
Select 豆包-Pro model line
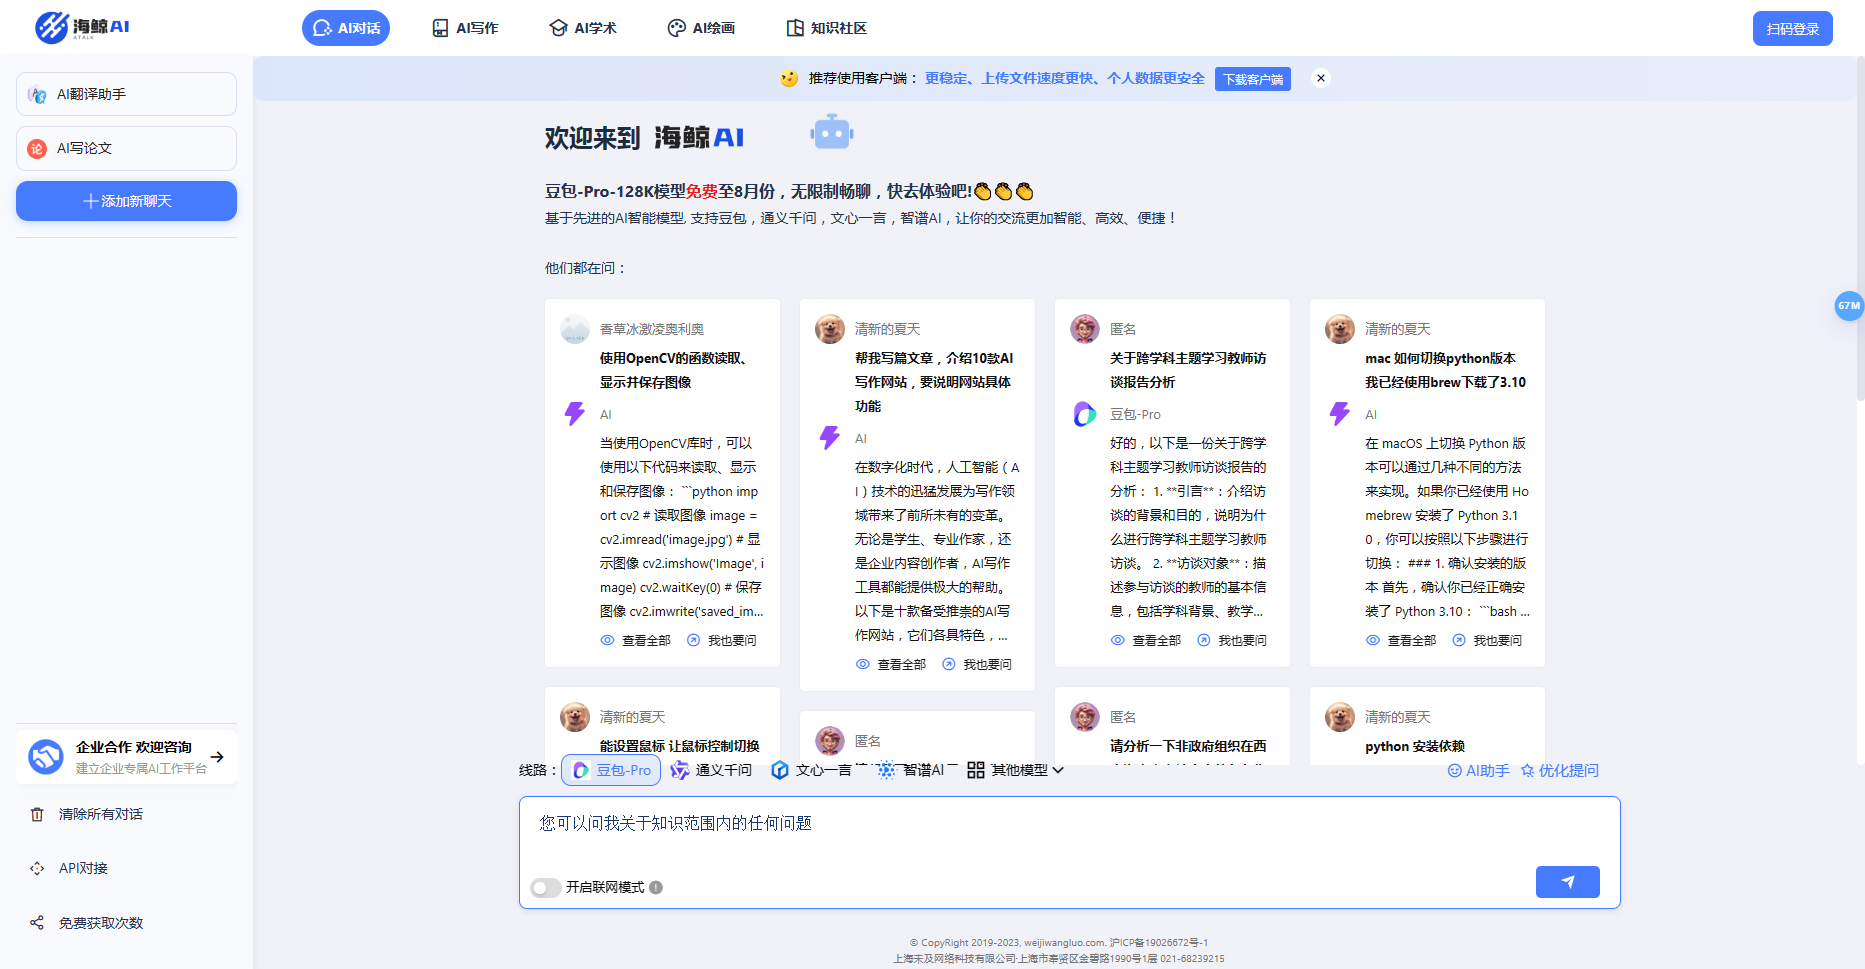click(x=611, y=770)
